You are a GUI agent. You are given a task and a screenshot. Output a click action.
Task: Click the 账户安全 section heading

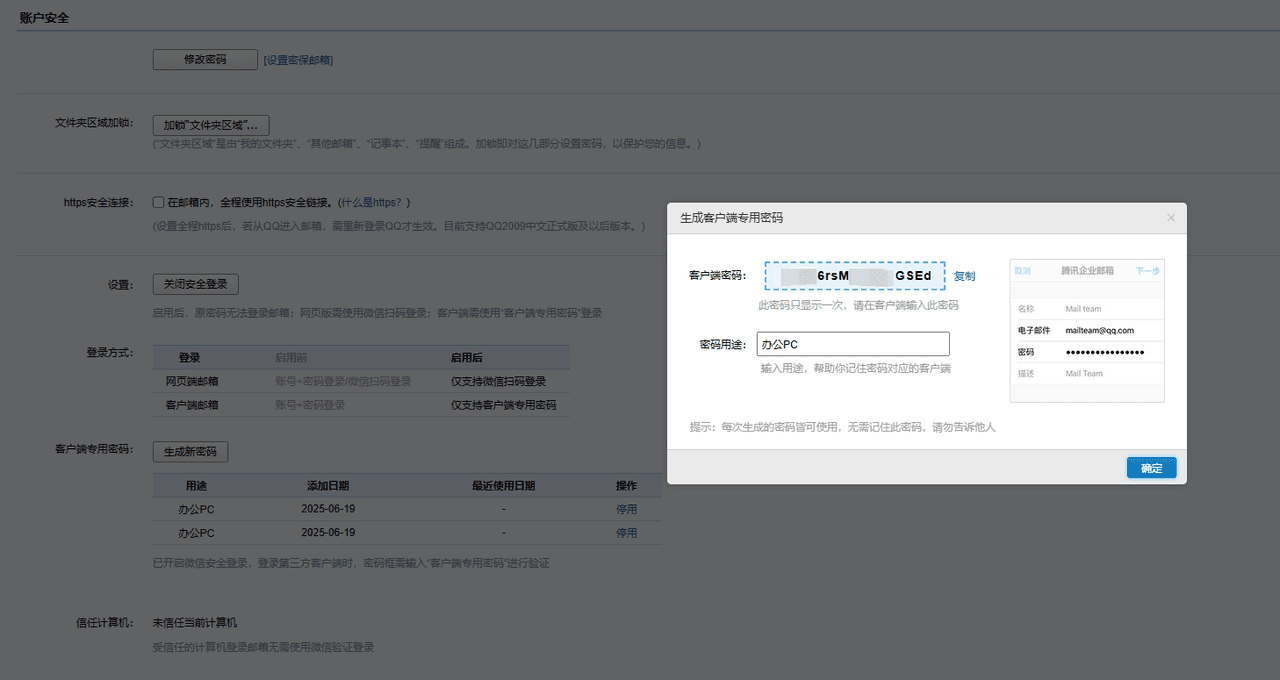[44, 18]
